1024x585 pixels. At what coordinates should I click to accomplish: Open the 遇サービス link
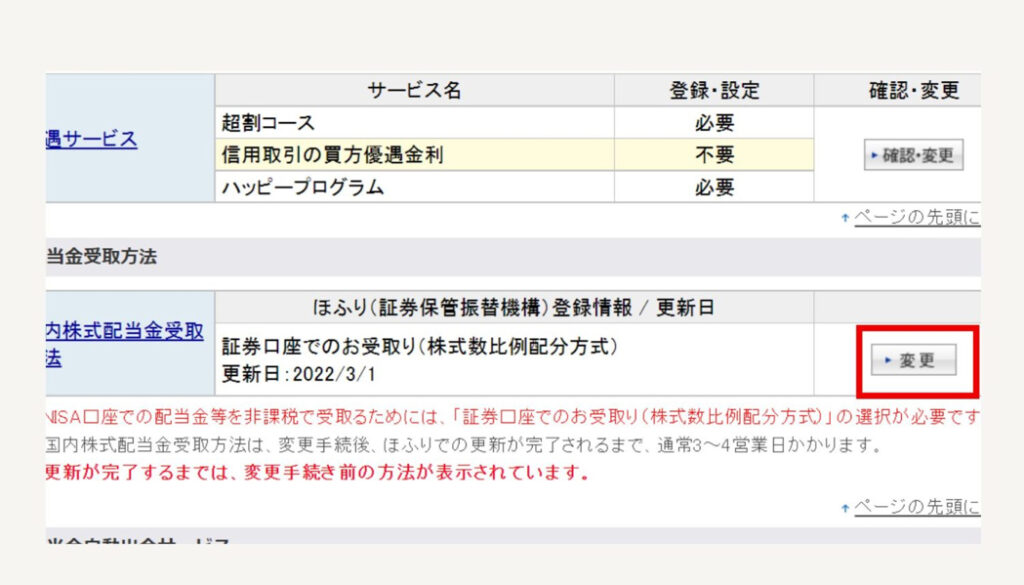pyautogui.click(x=91, y=139)
